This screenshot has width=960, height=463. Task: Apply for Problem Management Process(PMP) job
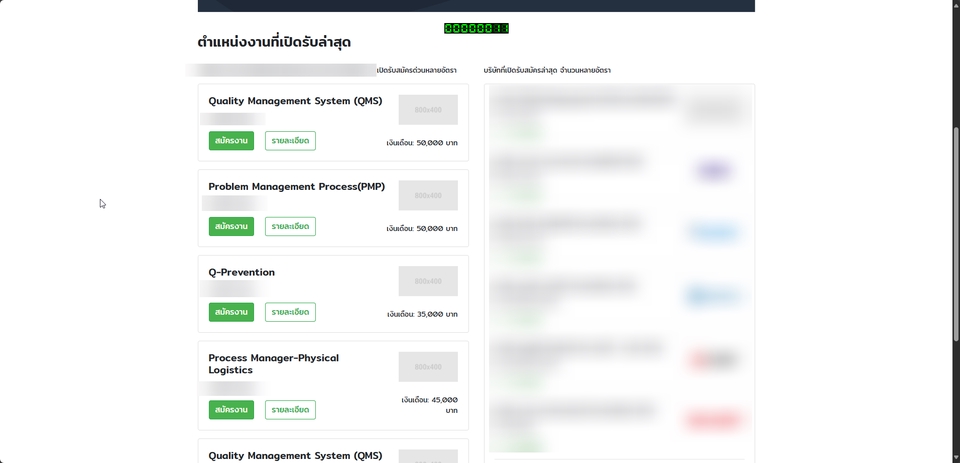[231, 226]
